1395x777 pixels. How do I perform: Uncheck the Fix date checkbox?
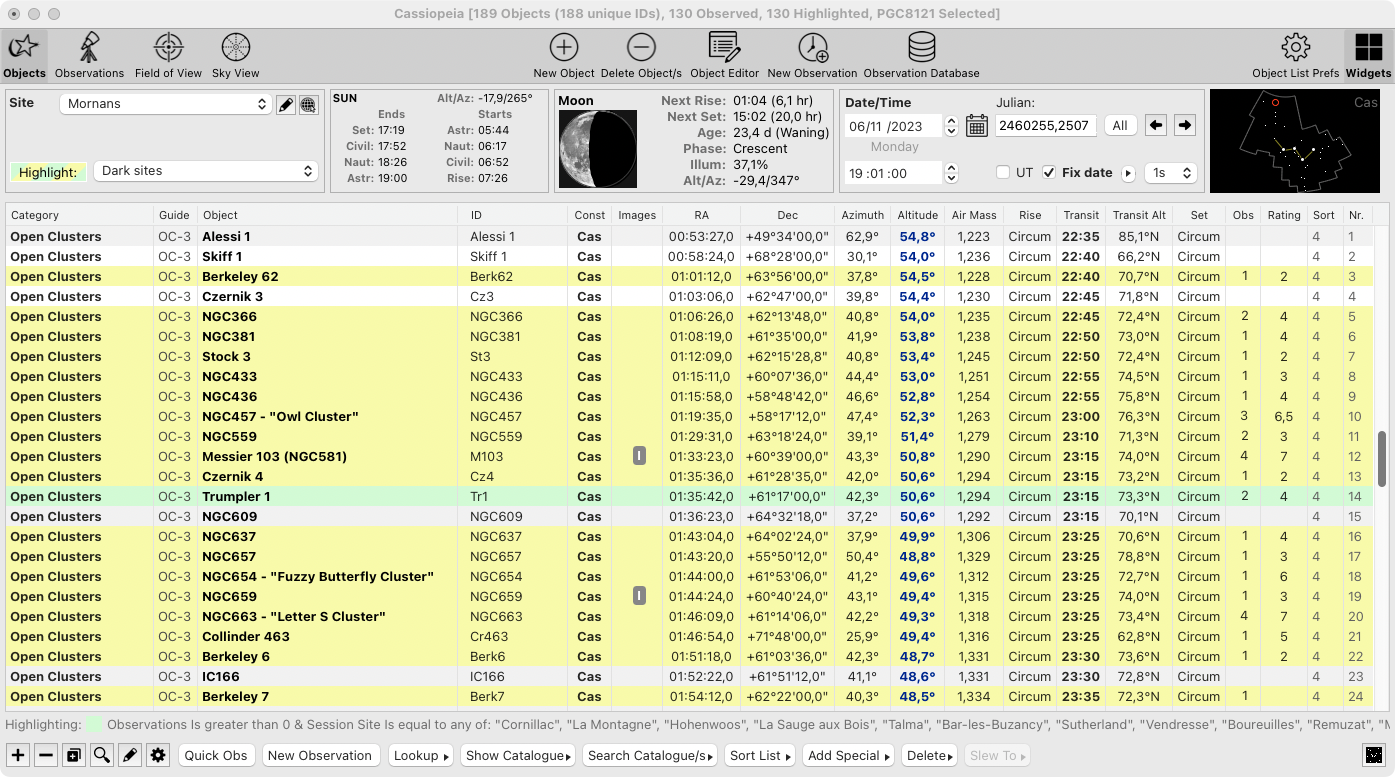[x=1048, y=172]
